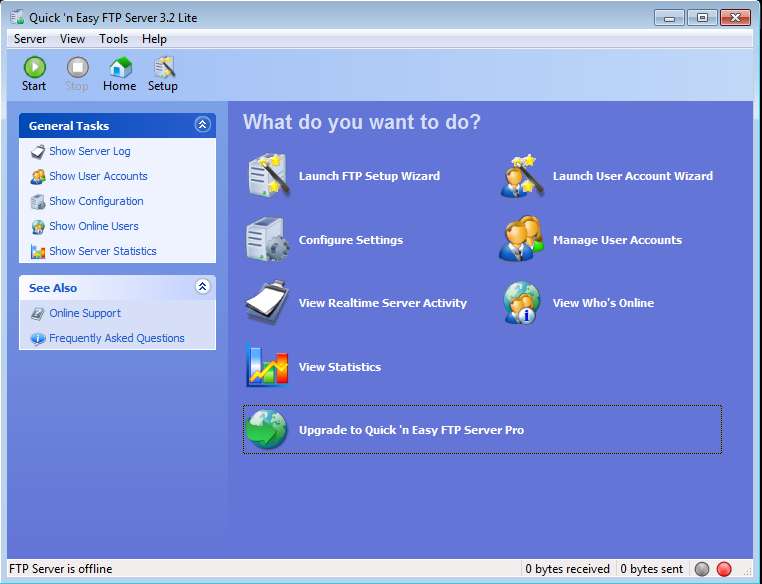762x584 pixels.
Task: Open the Frequently Asked Questions link
Action: coord(117,339)
